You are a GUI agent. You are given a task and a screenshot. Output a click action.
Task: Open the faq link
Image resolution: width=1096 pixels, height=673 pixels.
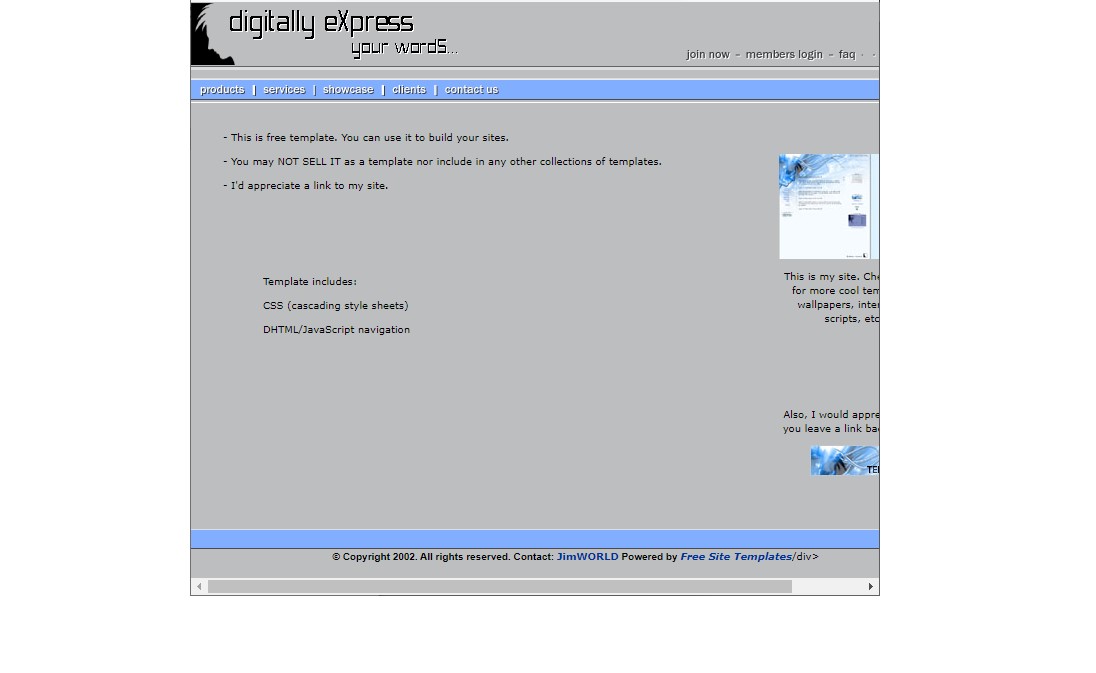[847, 55]
